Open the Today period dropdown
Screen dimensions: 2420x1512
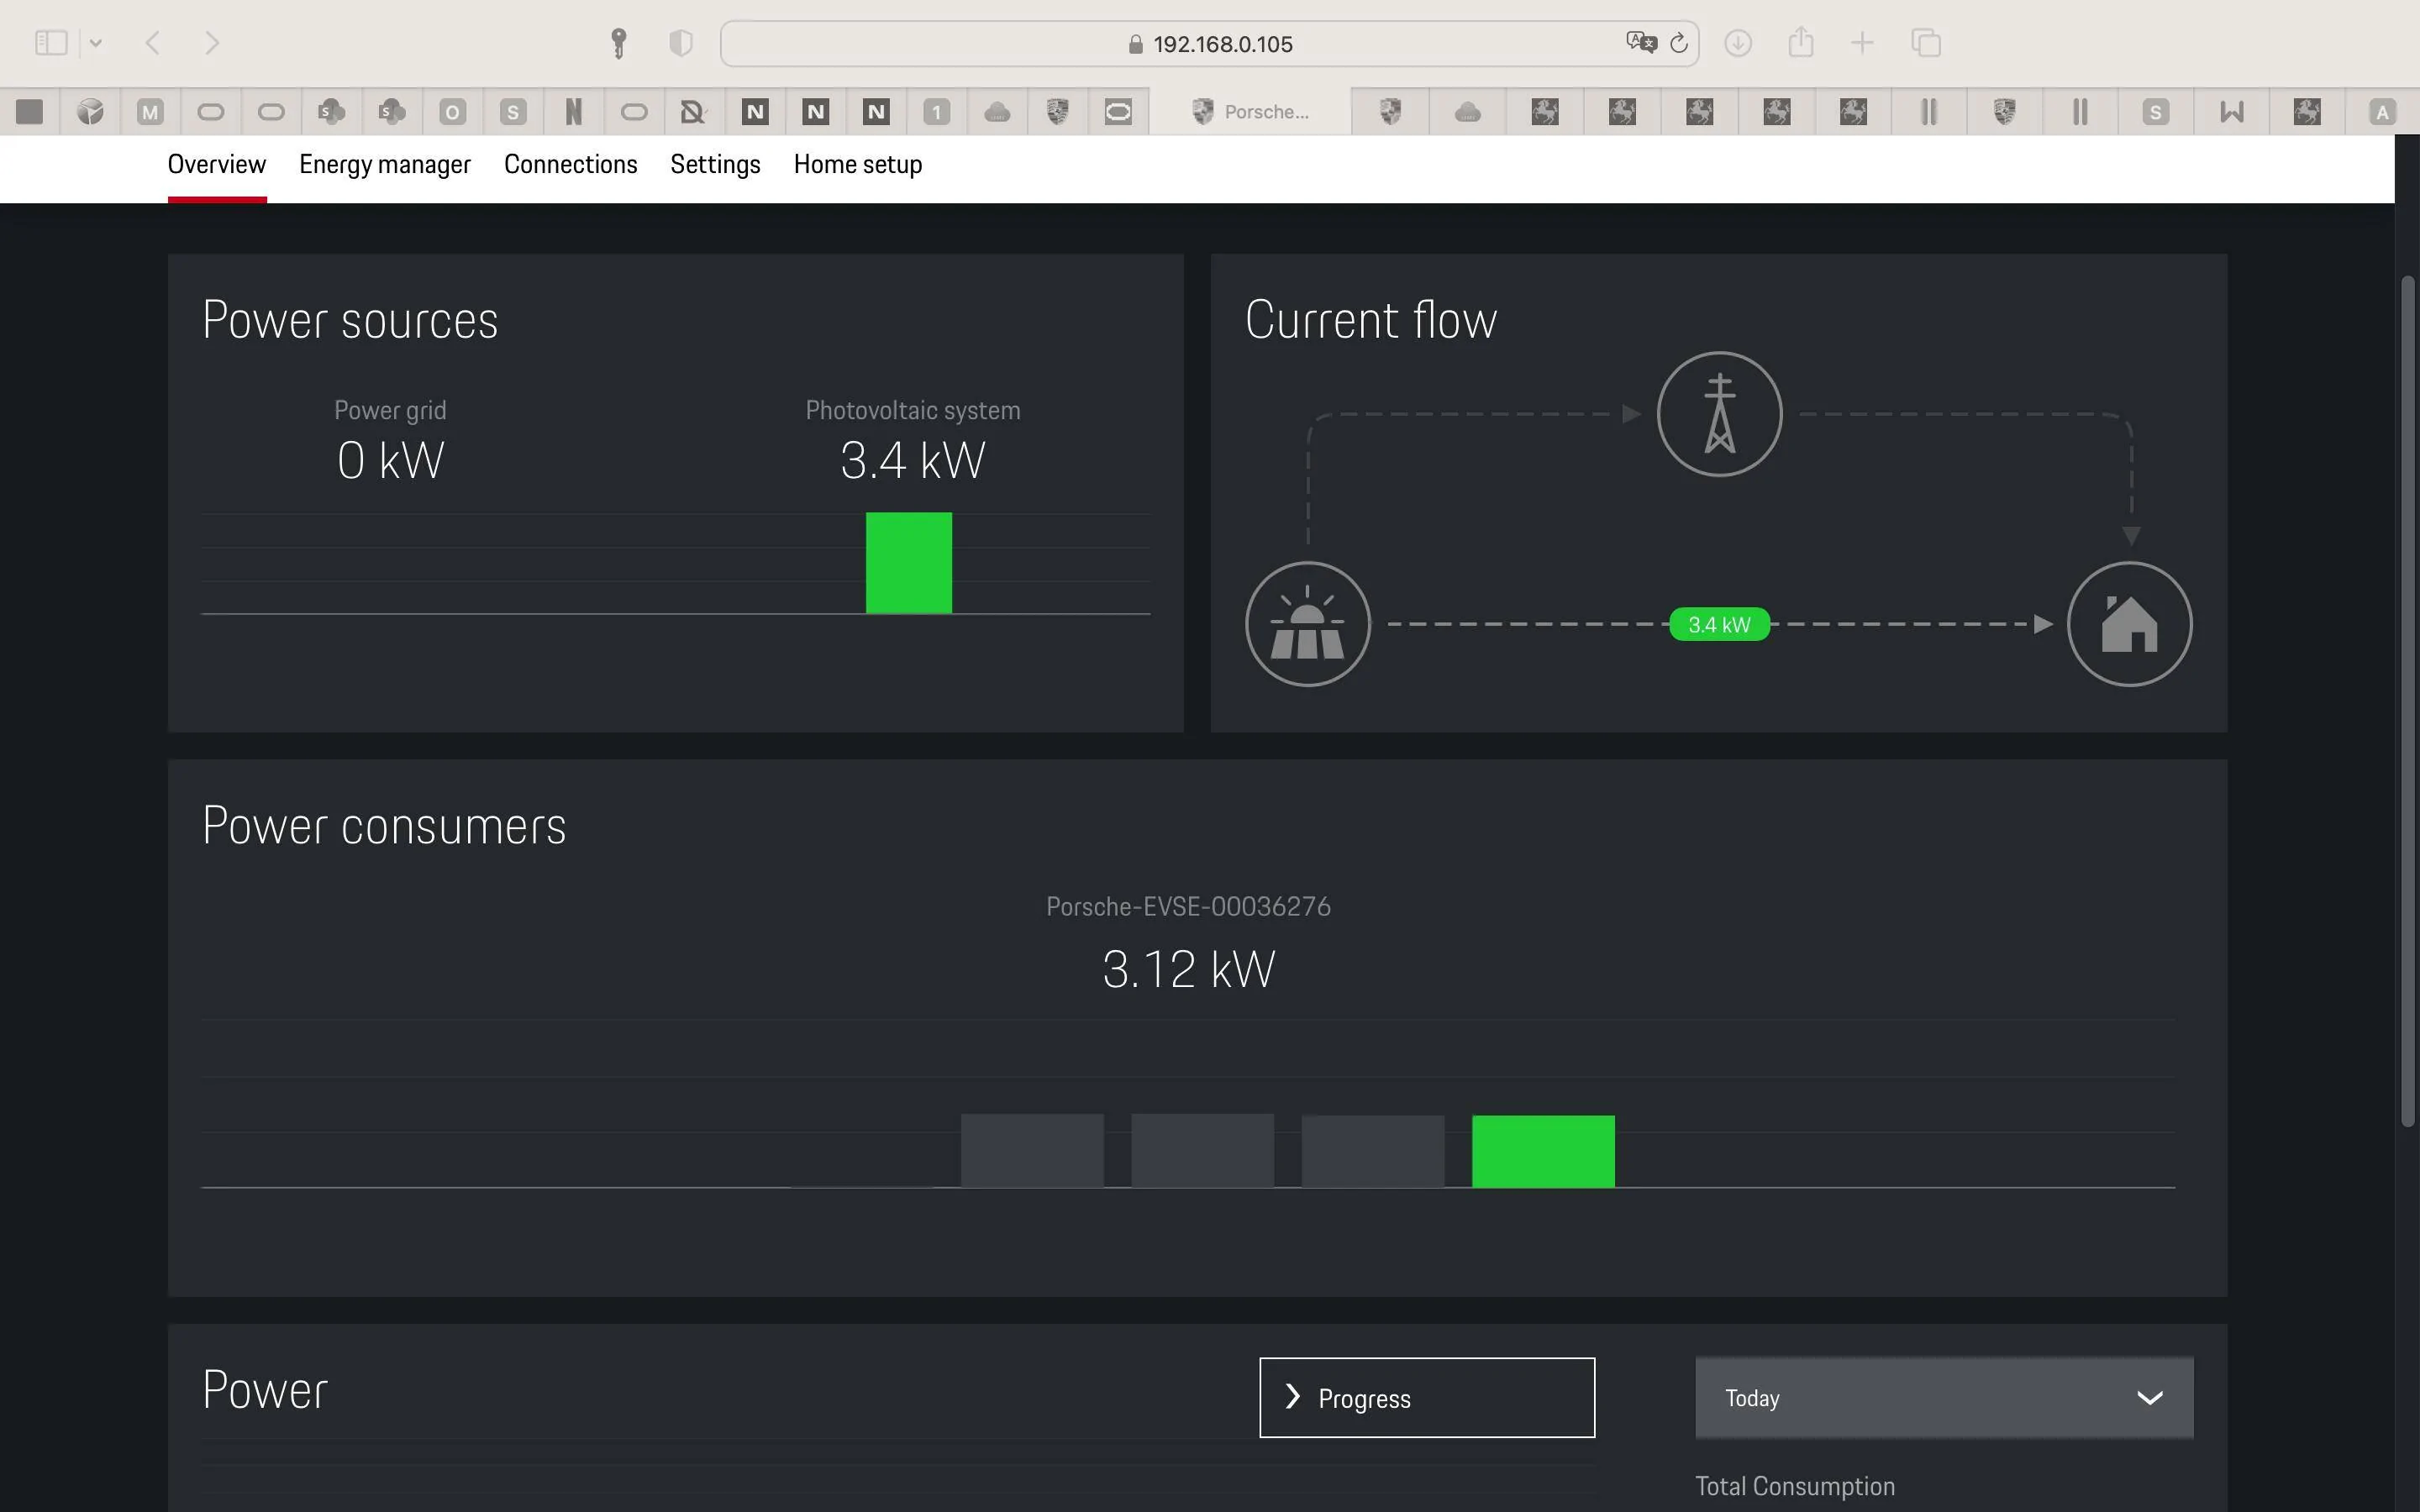tap(1943, 1397)
